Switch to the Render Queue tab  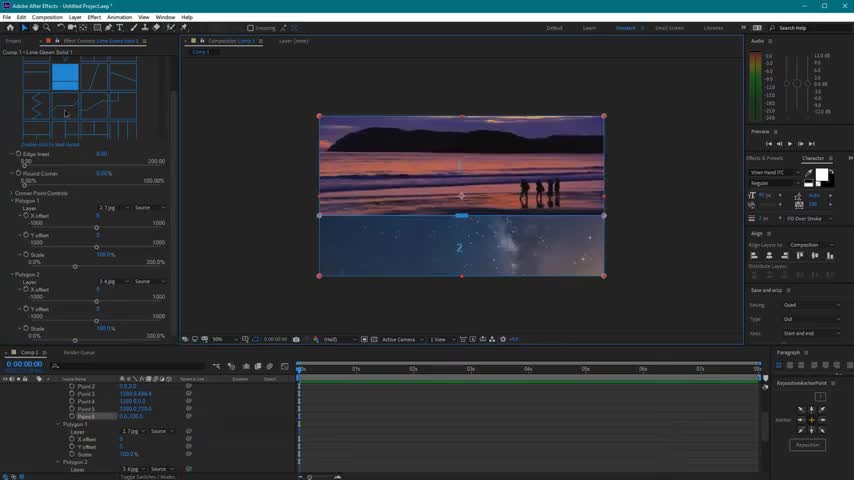(79, 352)
